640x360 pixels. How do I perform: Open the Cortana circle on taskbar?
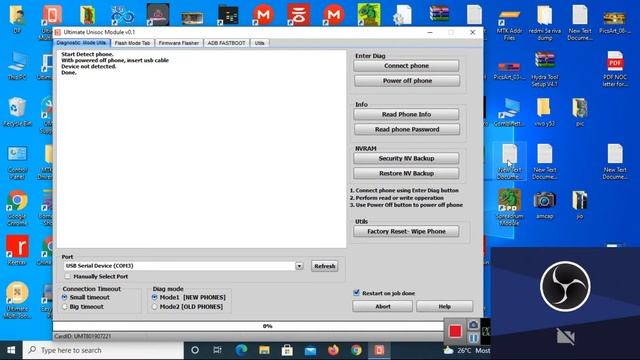[x=195, y=350]
